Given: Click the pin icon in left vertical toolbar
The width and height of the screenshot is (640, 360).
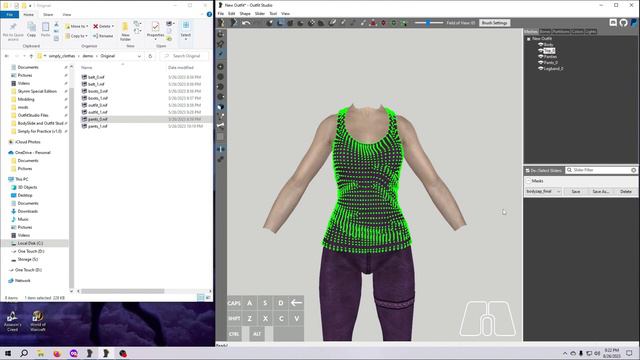Looking at the screenshot, I should [x=220, y=44].
